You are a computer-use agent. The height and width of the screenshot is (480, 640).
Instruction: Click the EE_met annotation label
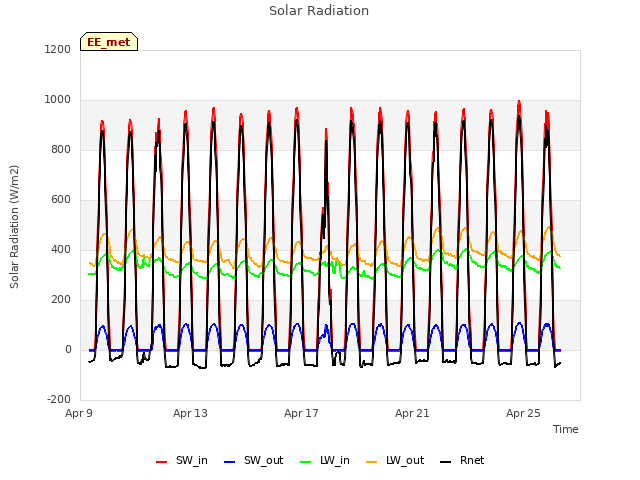tap(109, 42)
